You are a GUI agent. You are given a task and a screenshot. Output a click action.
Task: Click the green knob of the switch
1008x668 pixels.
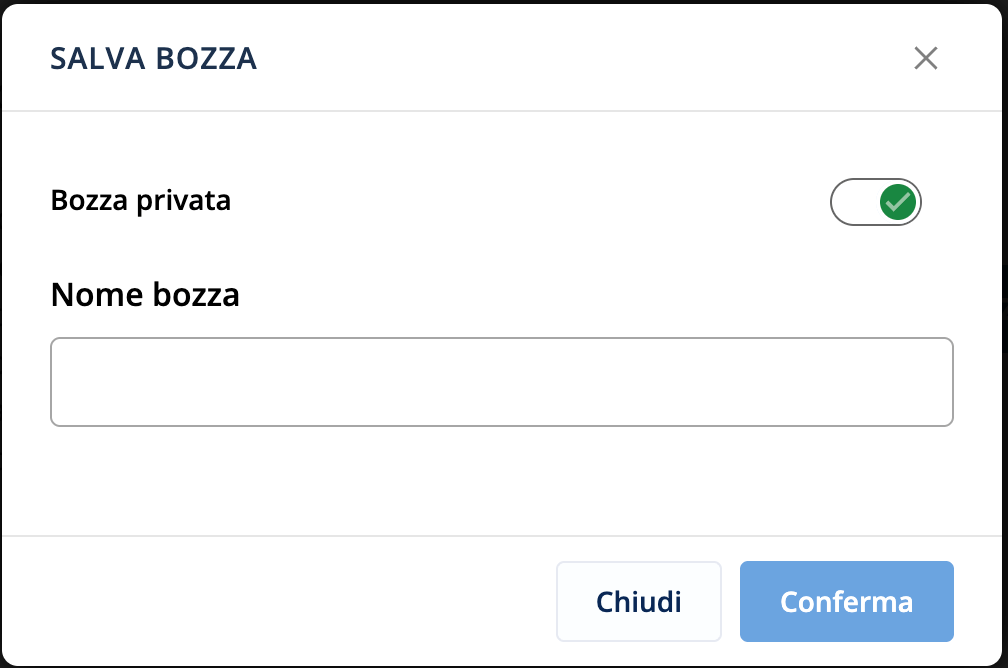point(898,202)
